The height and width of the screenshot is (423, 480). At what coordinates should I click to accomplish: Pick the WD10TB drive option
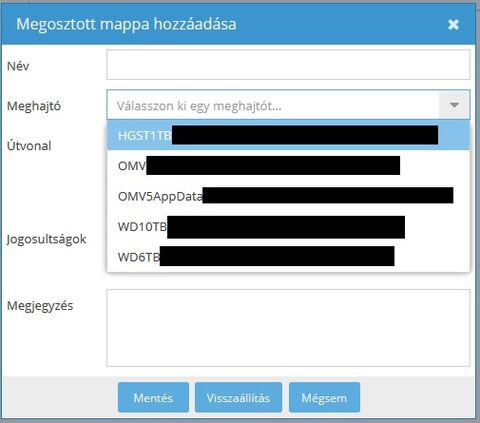[x=288, y=226]
